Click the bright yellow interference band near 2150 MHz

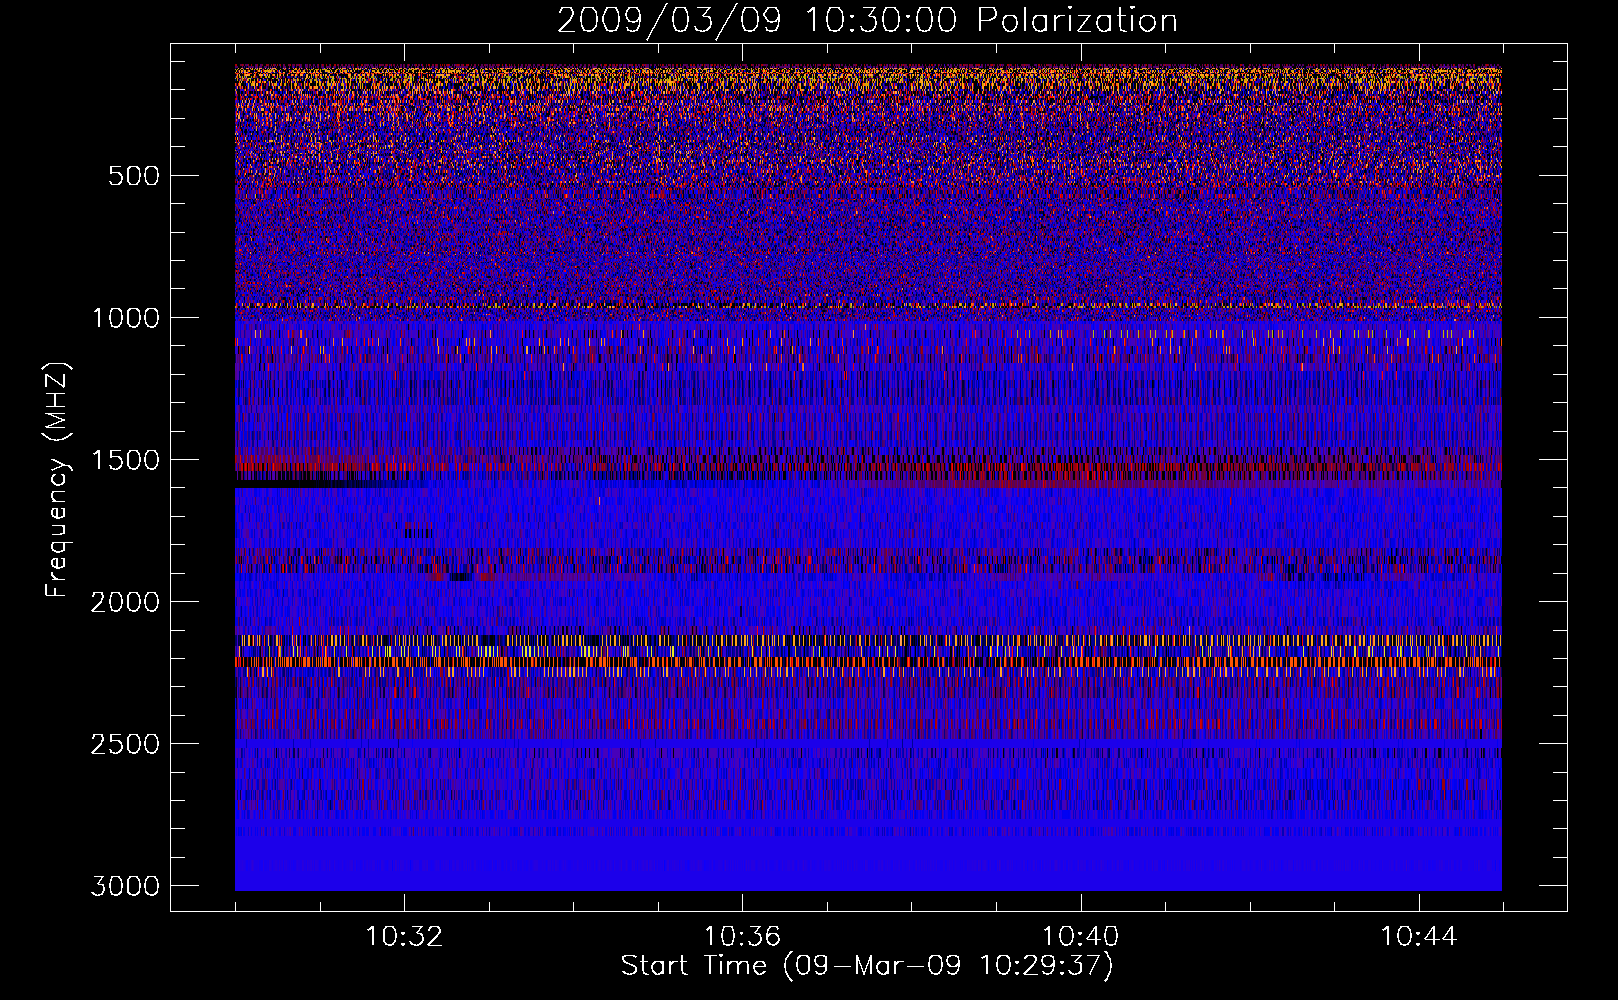tap(868, 640)
